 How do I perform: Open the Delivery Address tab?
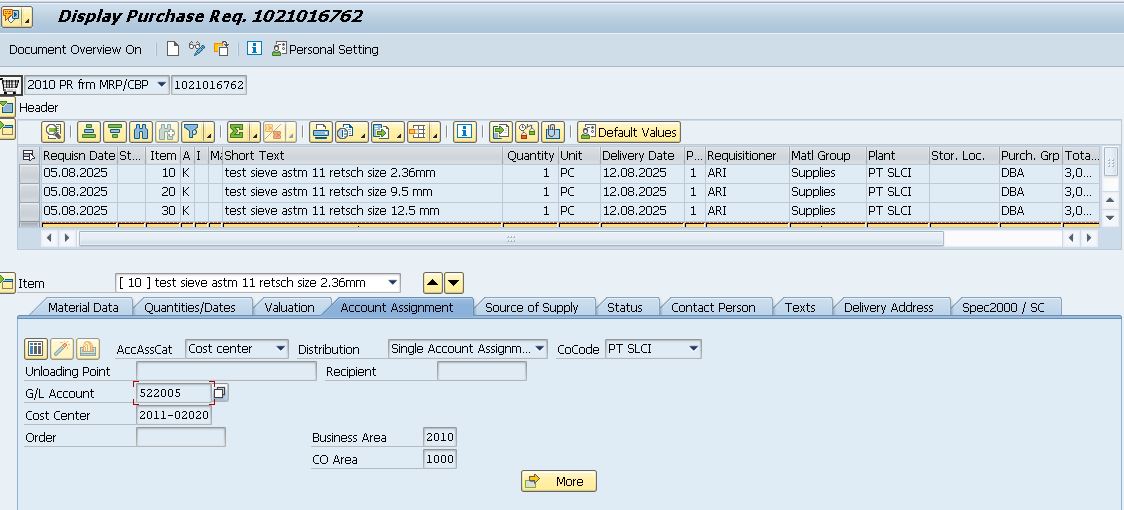[888, 307]
